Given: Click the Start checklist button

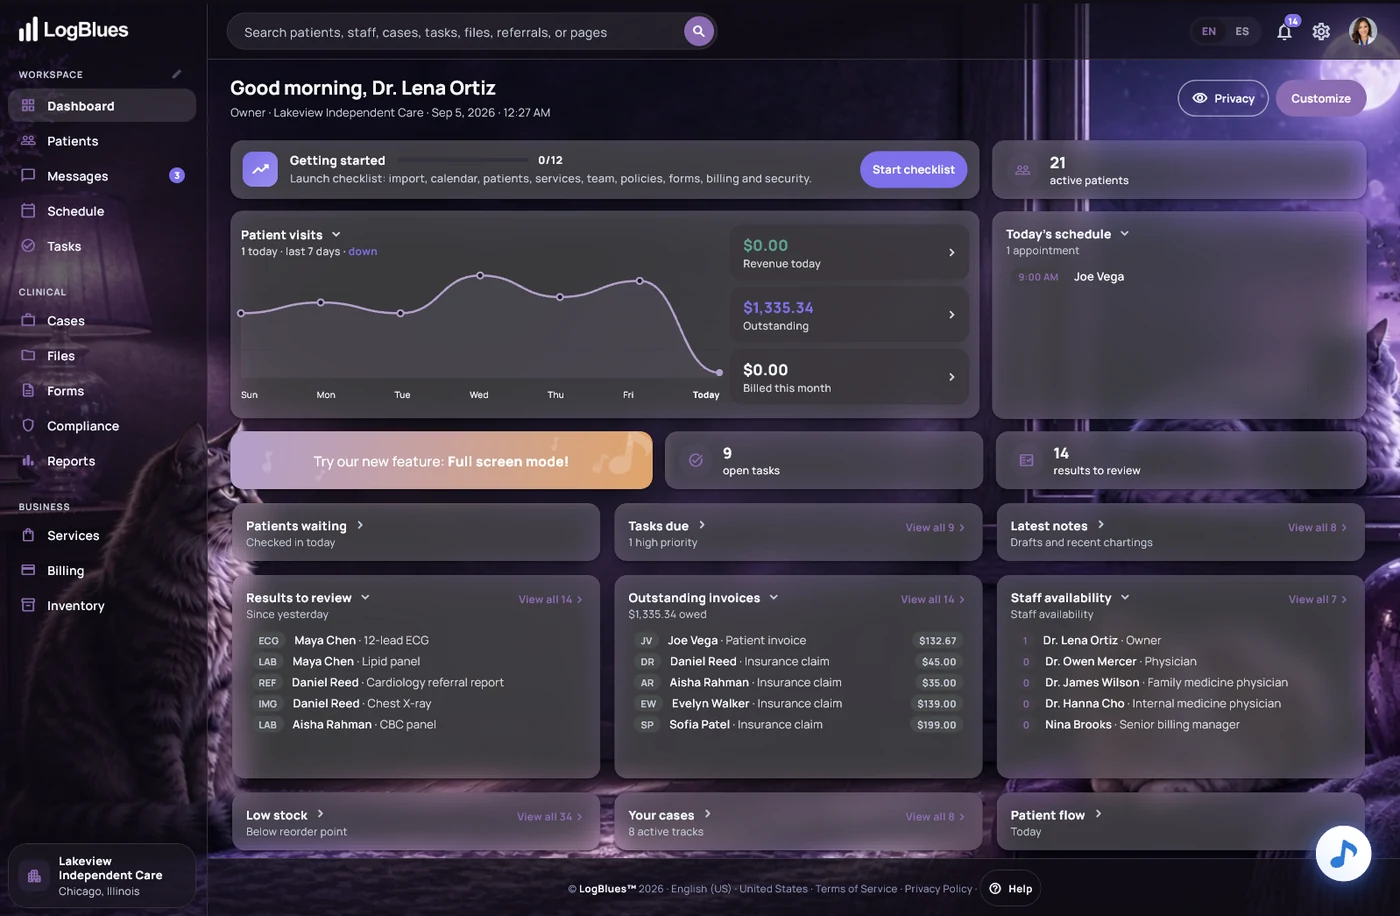Looking at the screenshot, I should click(913, 170).
